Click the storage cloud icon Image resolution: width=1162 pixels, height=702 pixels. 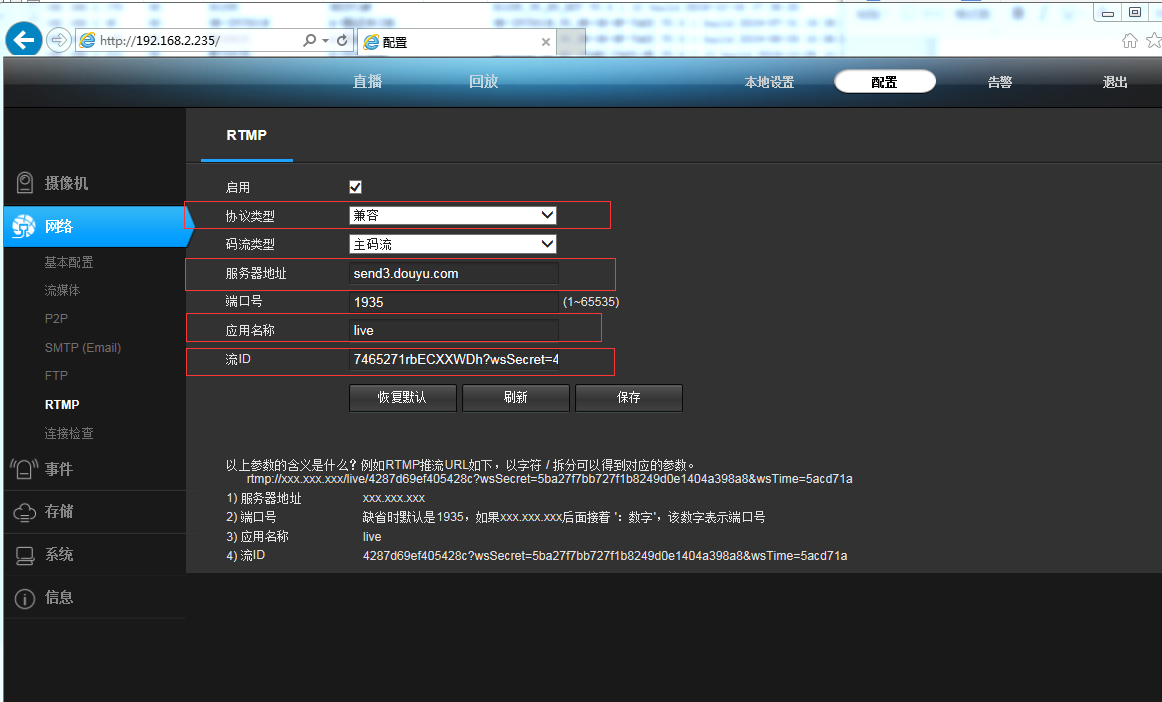[25, 512]
